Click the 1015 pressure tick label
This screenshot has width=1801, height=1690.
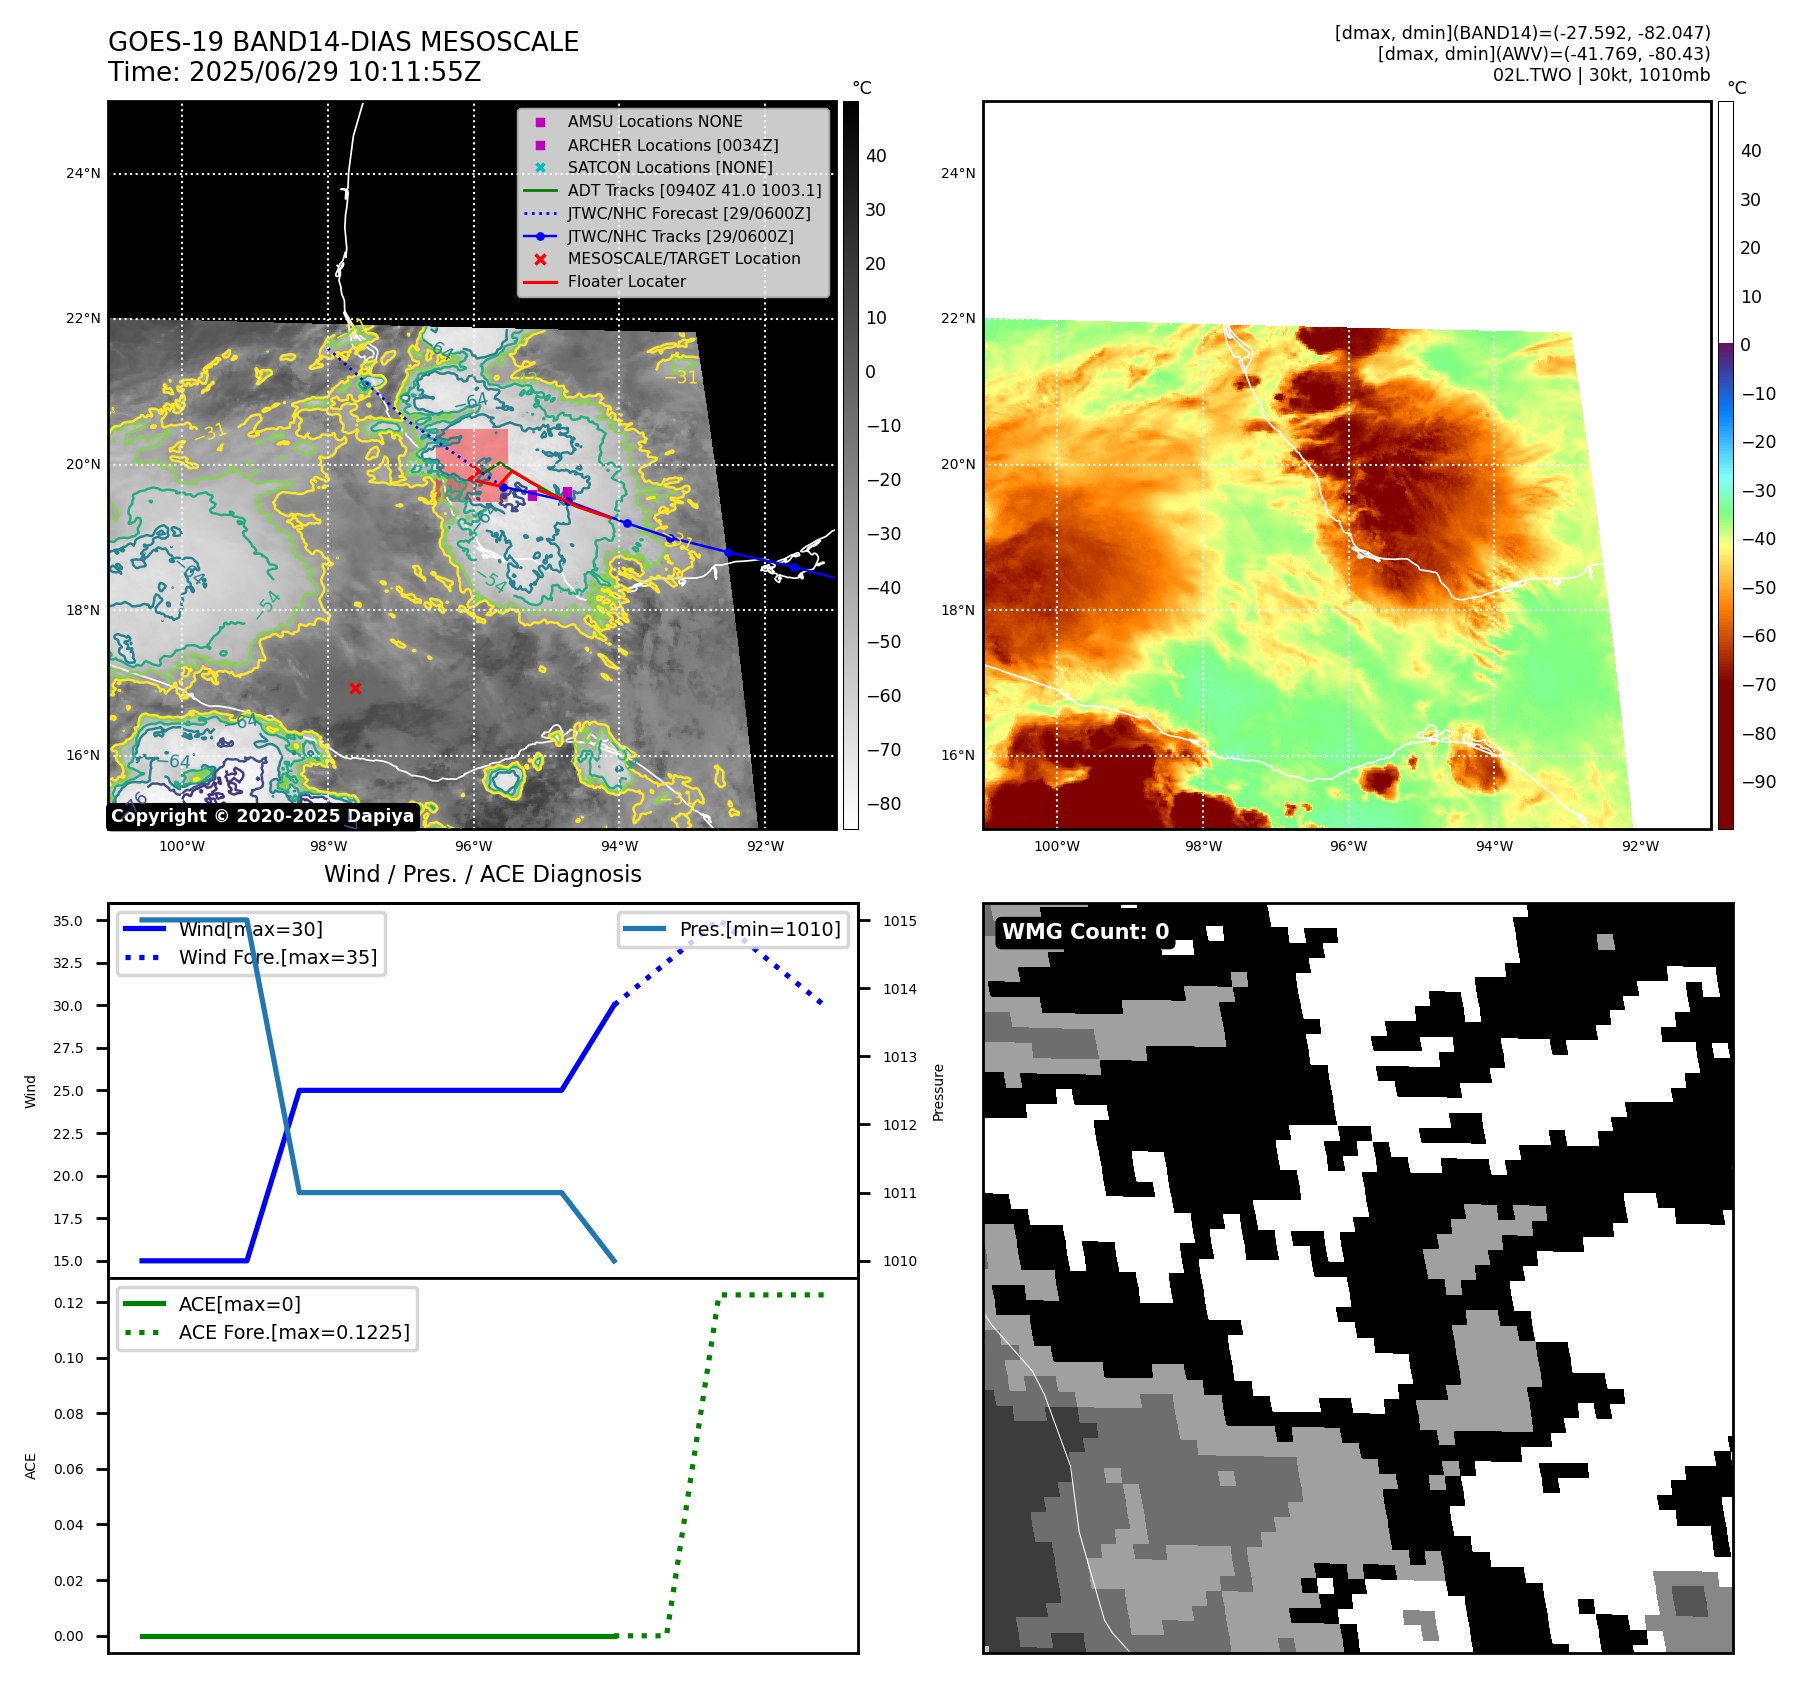(x=900, y=921)
